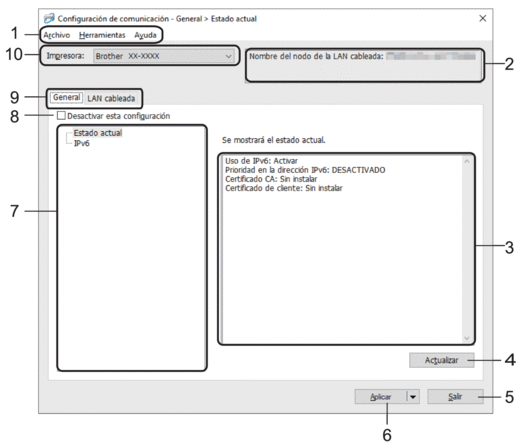This screenshot has height=448, width=525.
Task: Click the Actualizar button
Action: [x=442, y=360]
